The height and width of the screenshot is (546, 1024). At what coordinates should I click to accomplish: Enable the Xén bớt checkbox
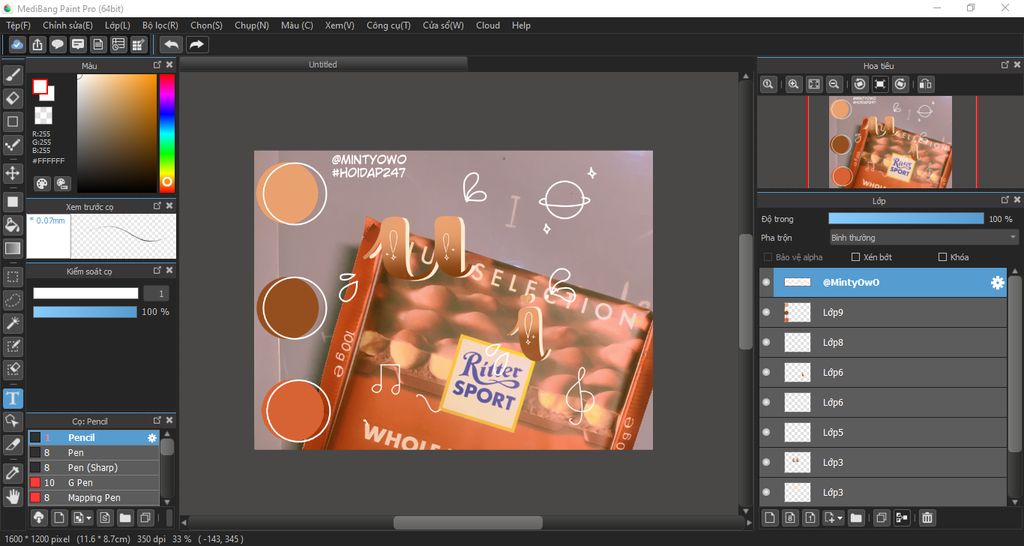(856, 257)
